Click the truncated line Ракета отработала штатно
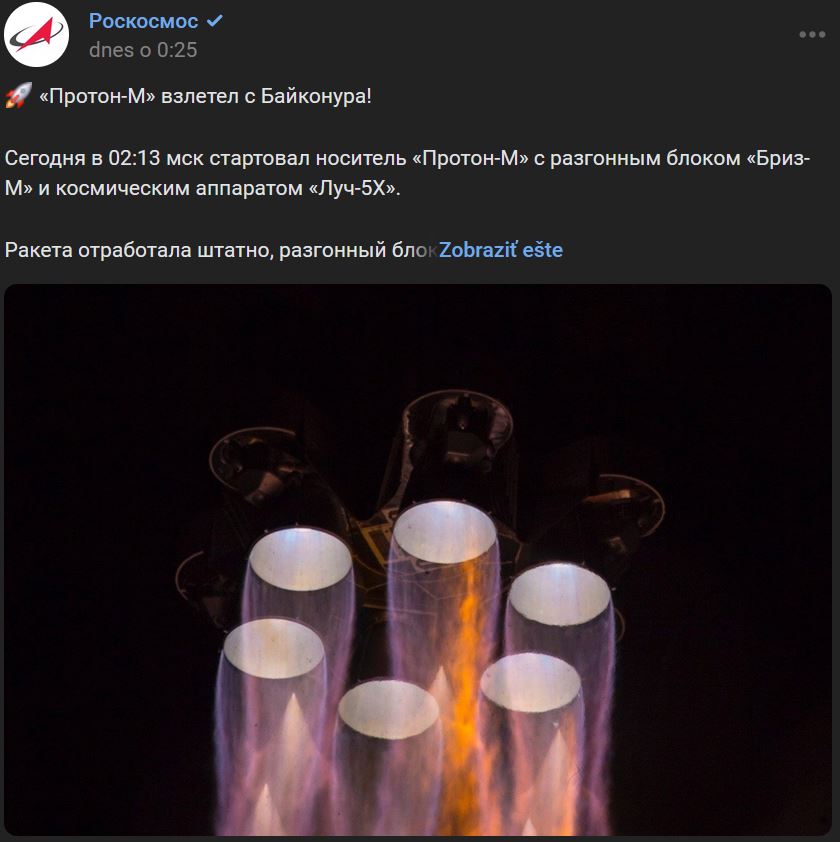This screenshot has height=842, width=840. (x=220, y=250)
